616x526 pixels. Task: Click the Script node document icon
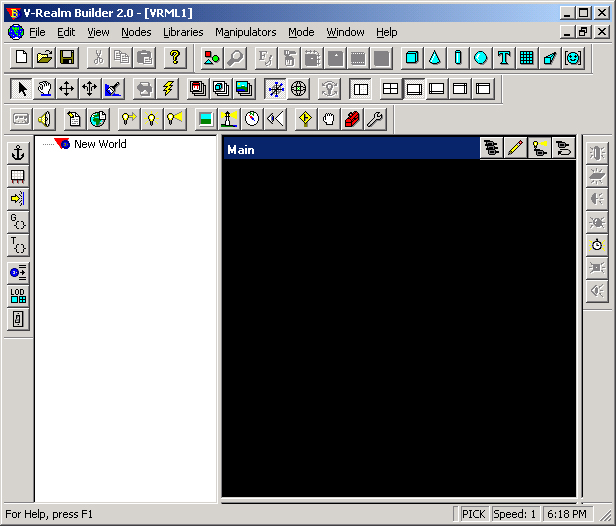(x=75, y=119)
